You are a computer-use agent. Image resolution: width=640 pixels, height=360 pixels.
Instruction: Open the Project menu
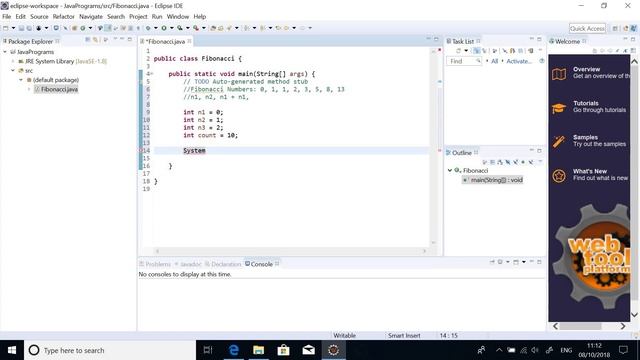pos(138,17)
